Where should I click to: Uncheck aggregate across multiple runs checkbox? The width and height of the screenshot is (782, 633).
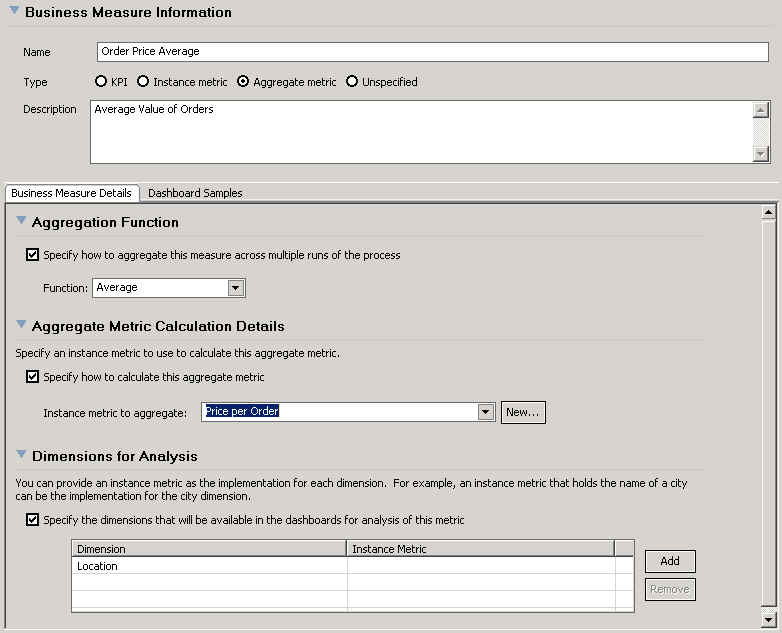pyautogui.click(x=33, y=255)
